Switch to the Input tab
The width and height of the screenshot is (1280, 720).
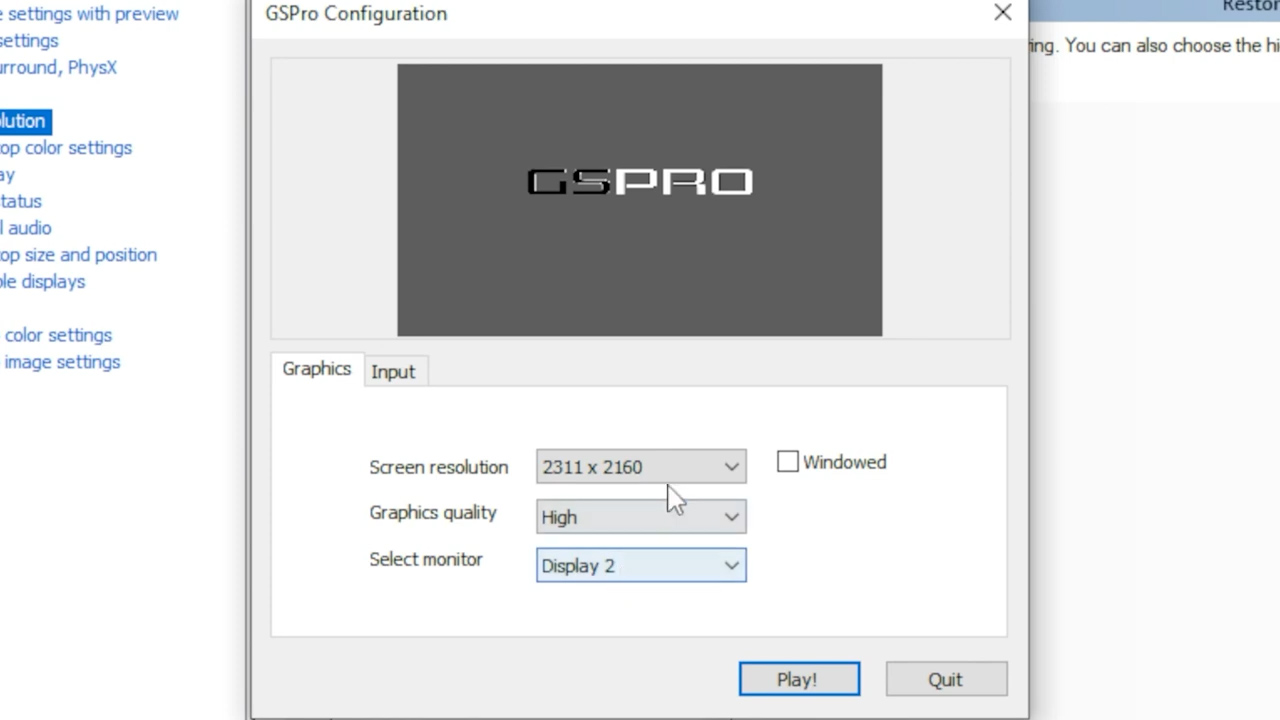pyautogui.click(x=393, y=372)
